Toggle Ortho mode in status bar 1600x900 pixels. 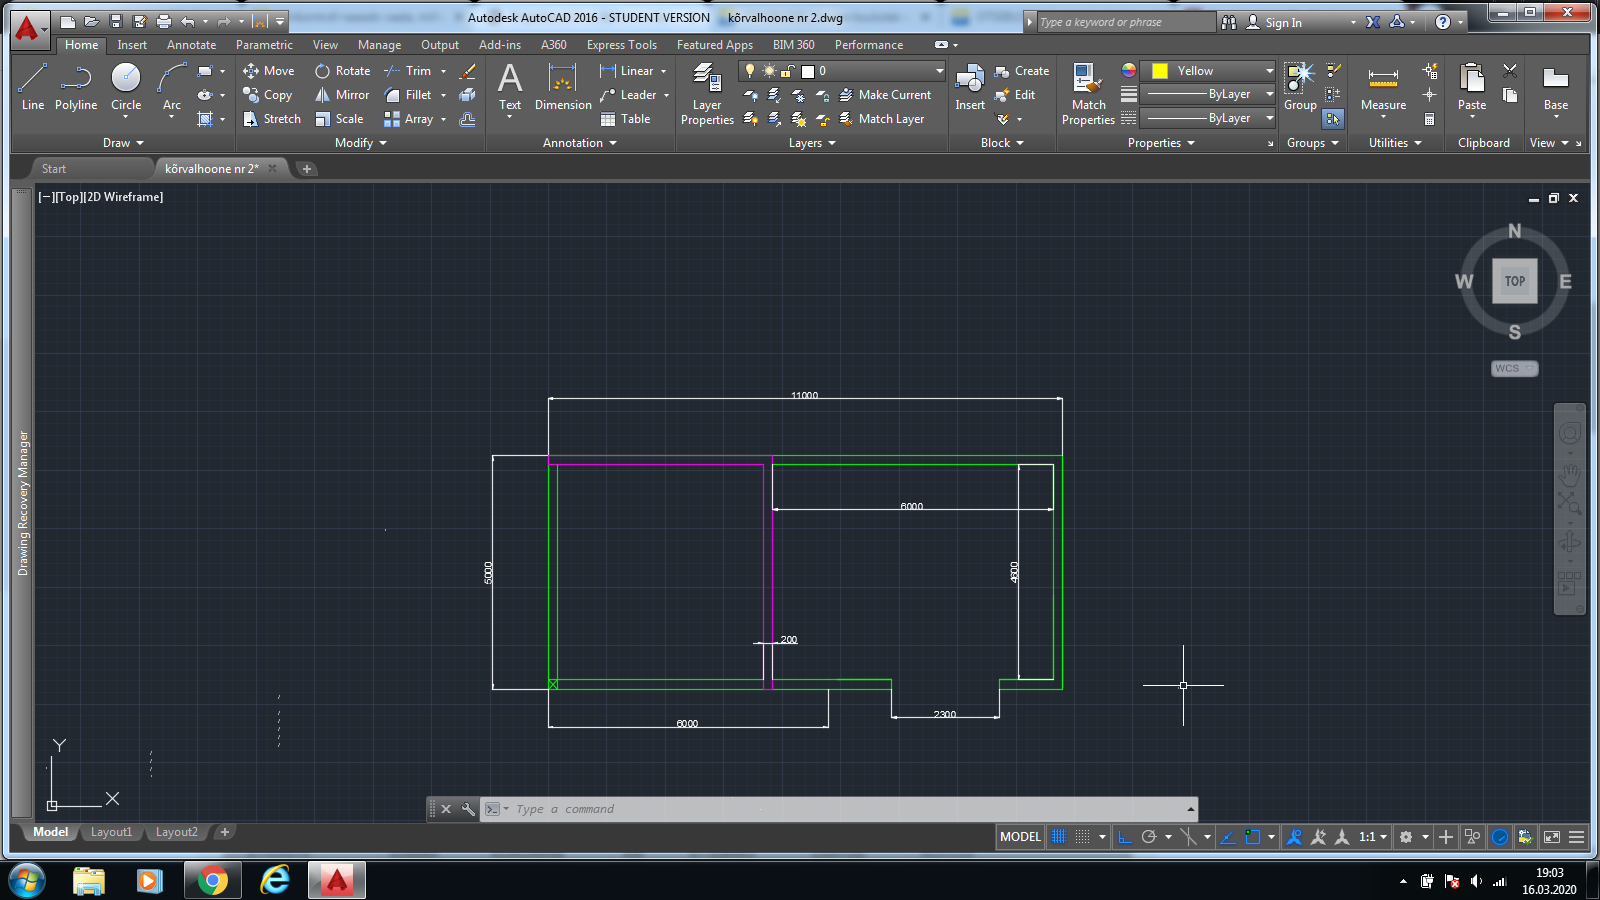(1125, 837)
